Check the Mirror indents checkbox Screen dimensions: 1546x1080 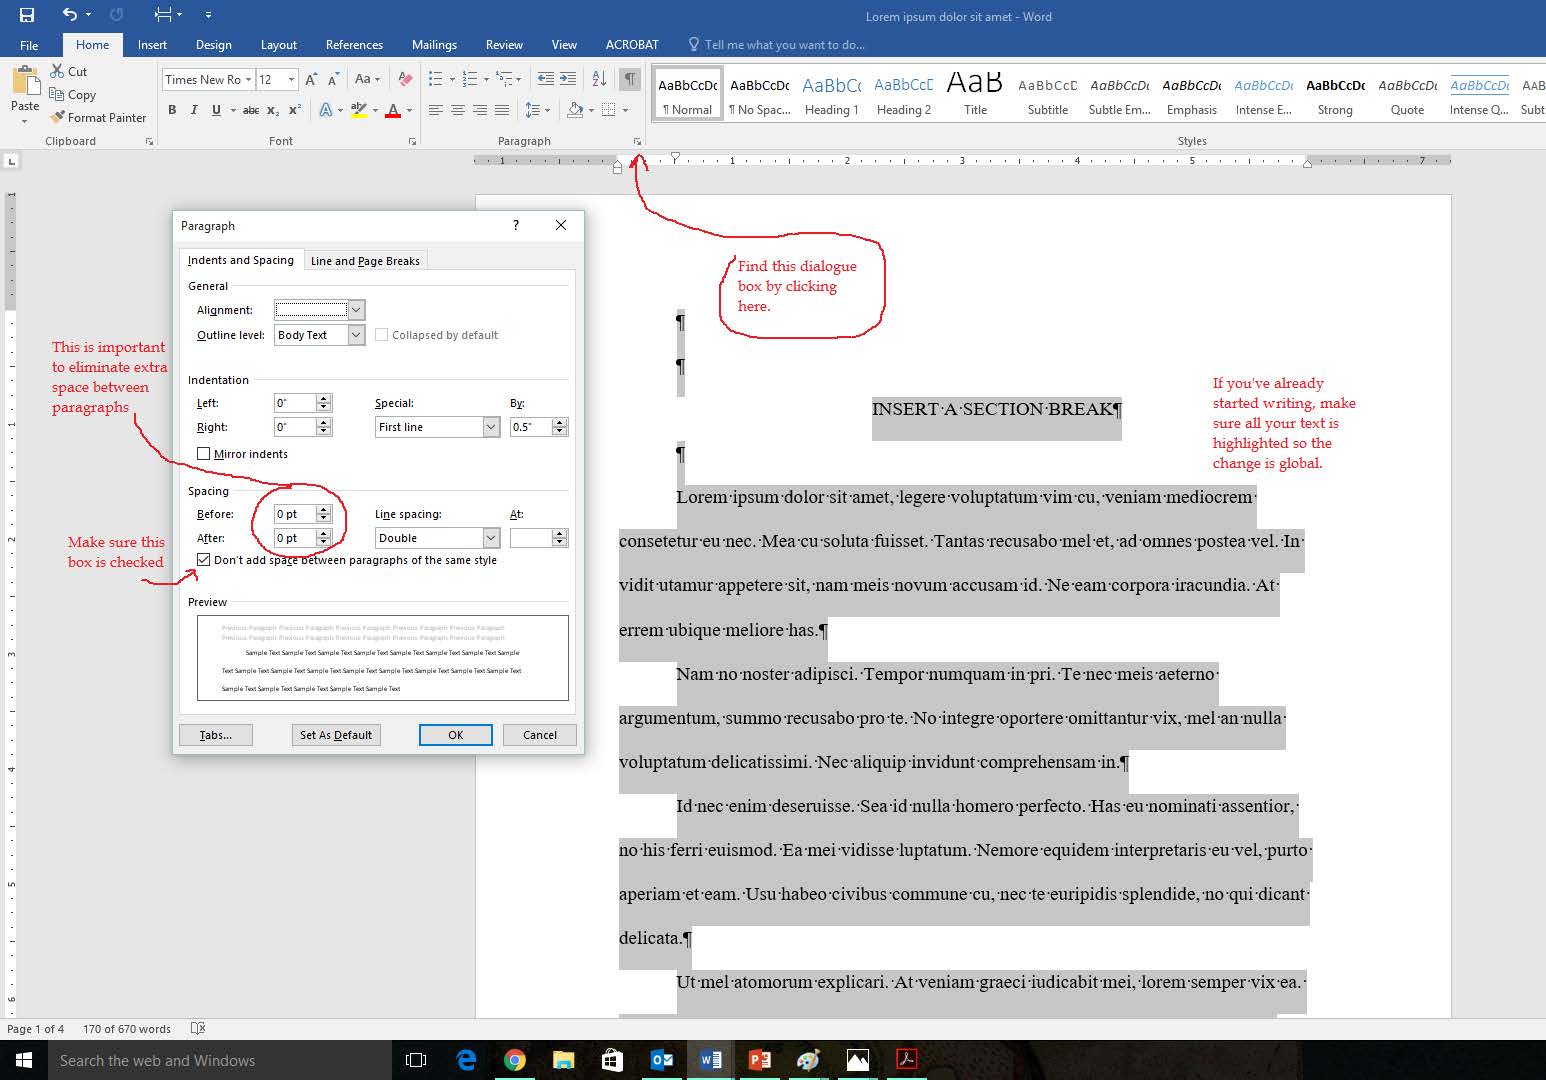point(204,454)
